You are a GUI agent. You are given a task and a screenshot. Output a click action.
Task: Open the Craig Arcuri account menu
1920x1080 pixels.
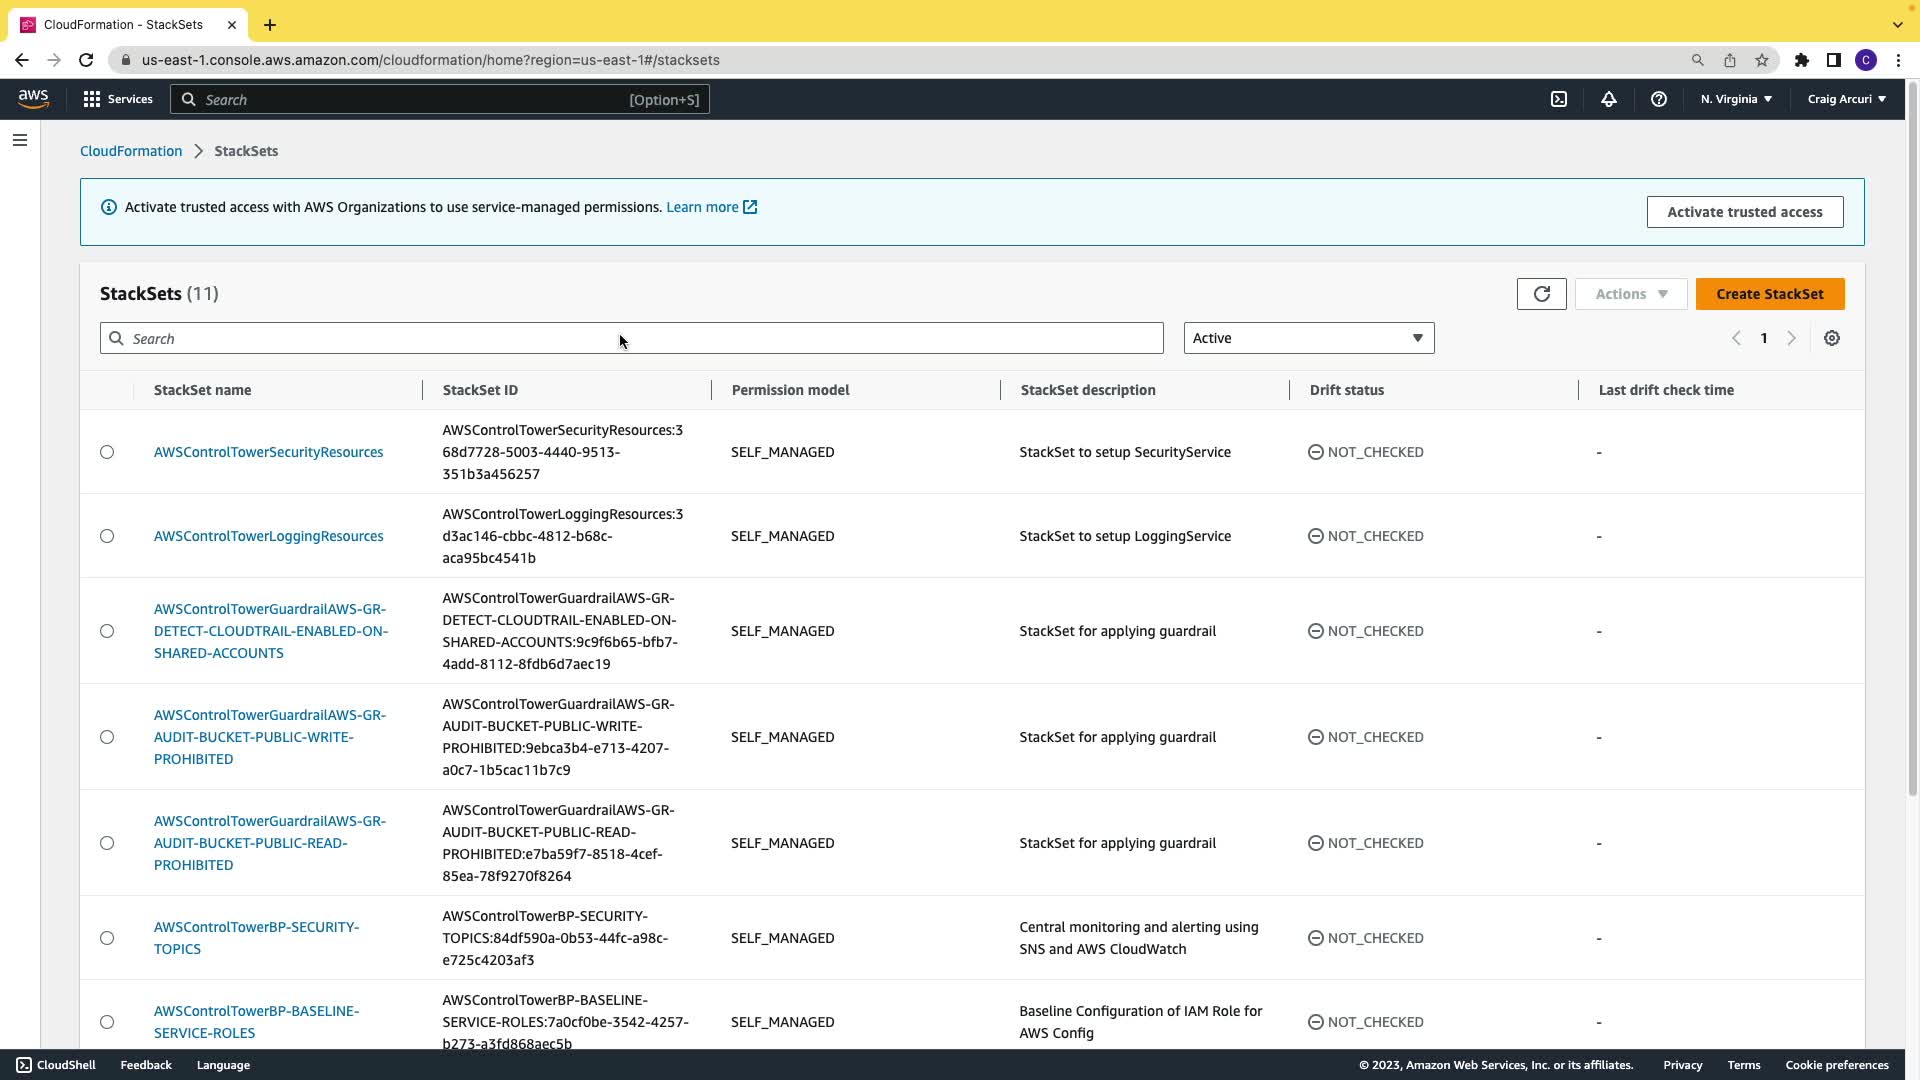click(x=1846, y=99)
